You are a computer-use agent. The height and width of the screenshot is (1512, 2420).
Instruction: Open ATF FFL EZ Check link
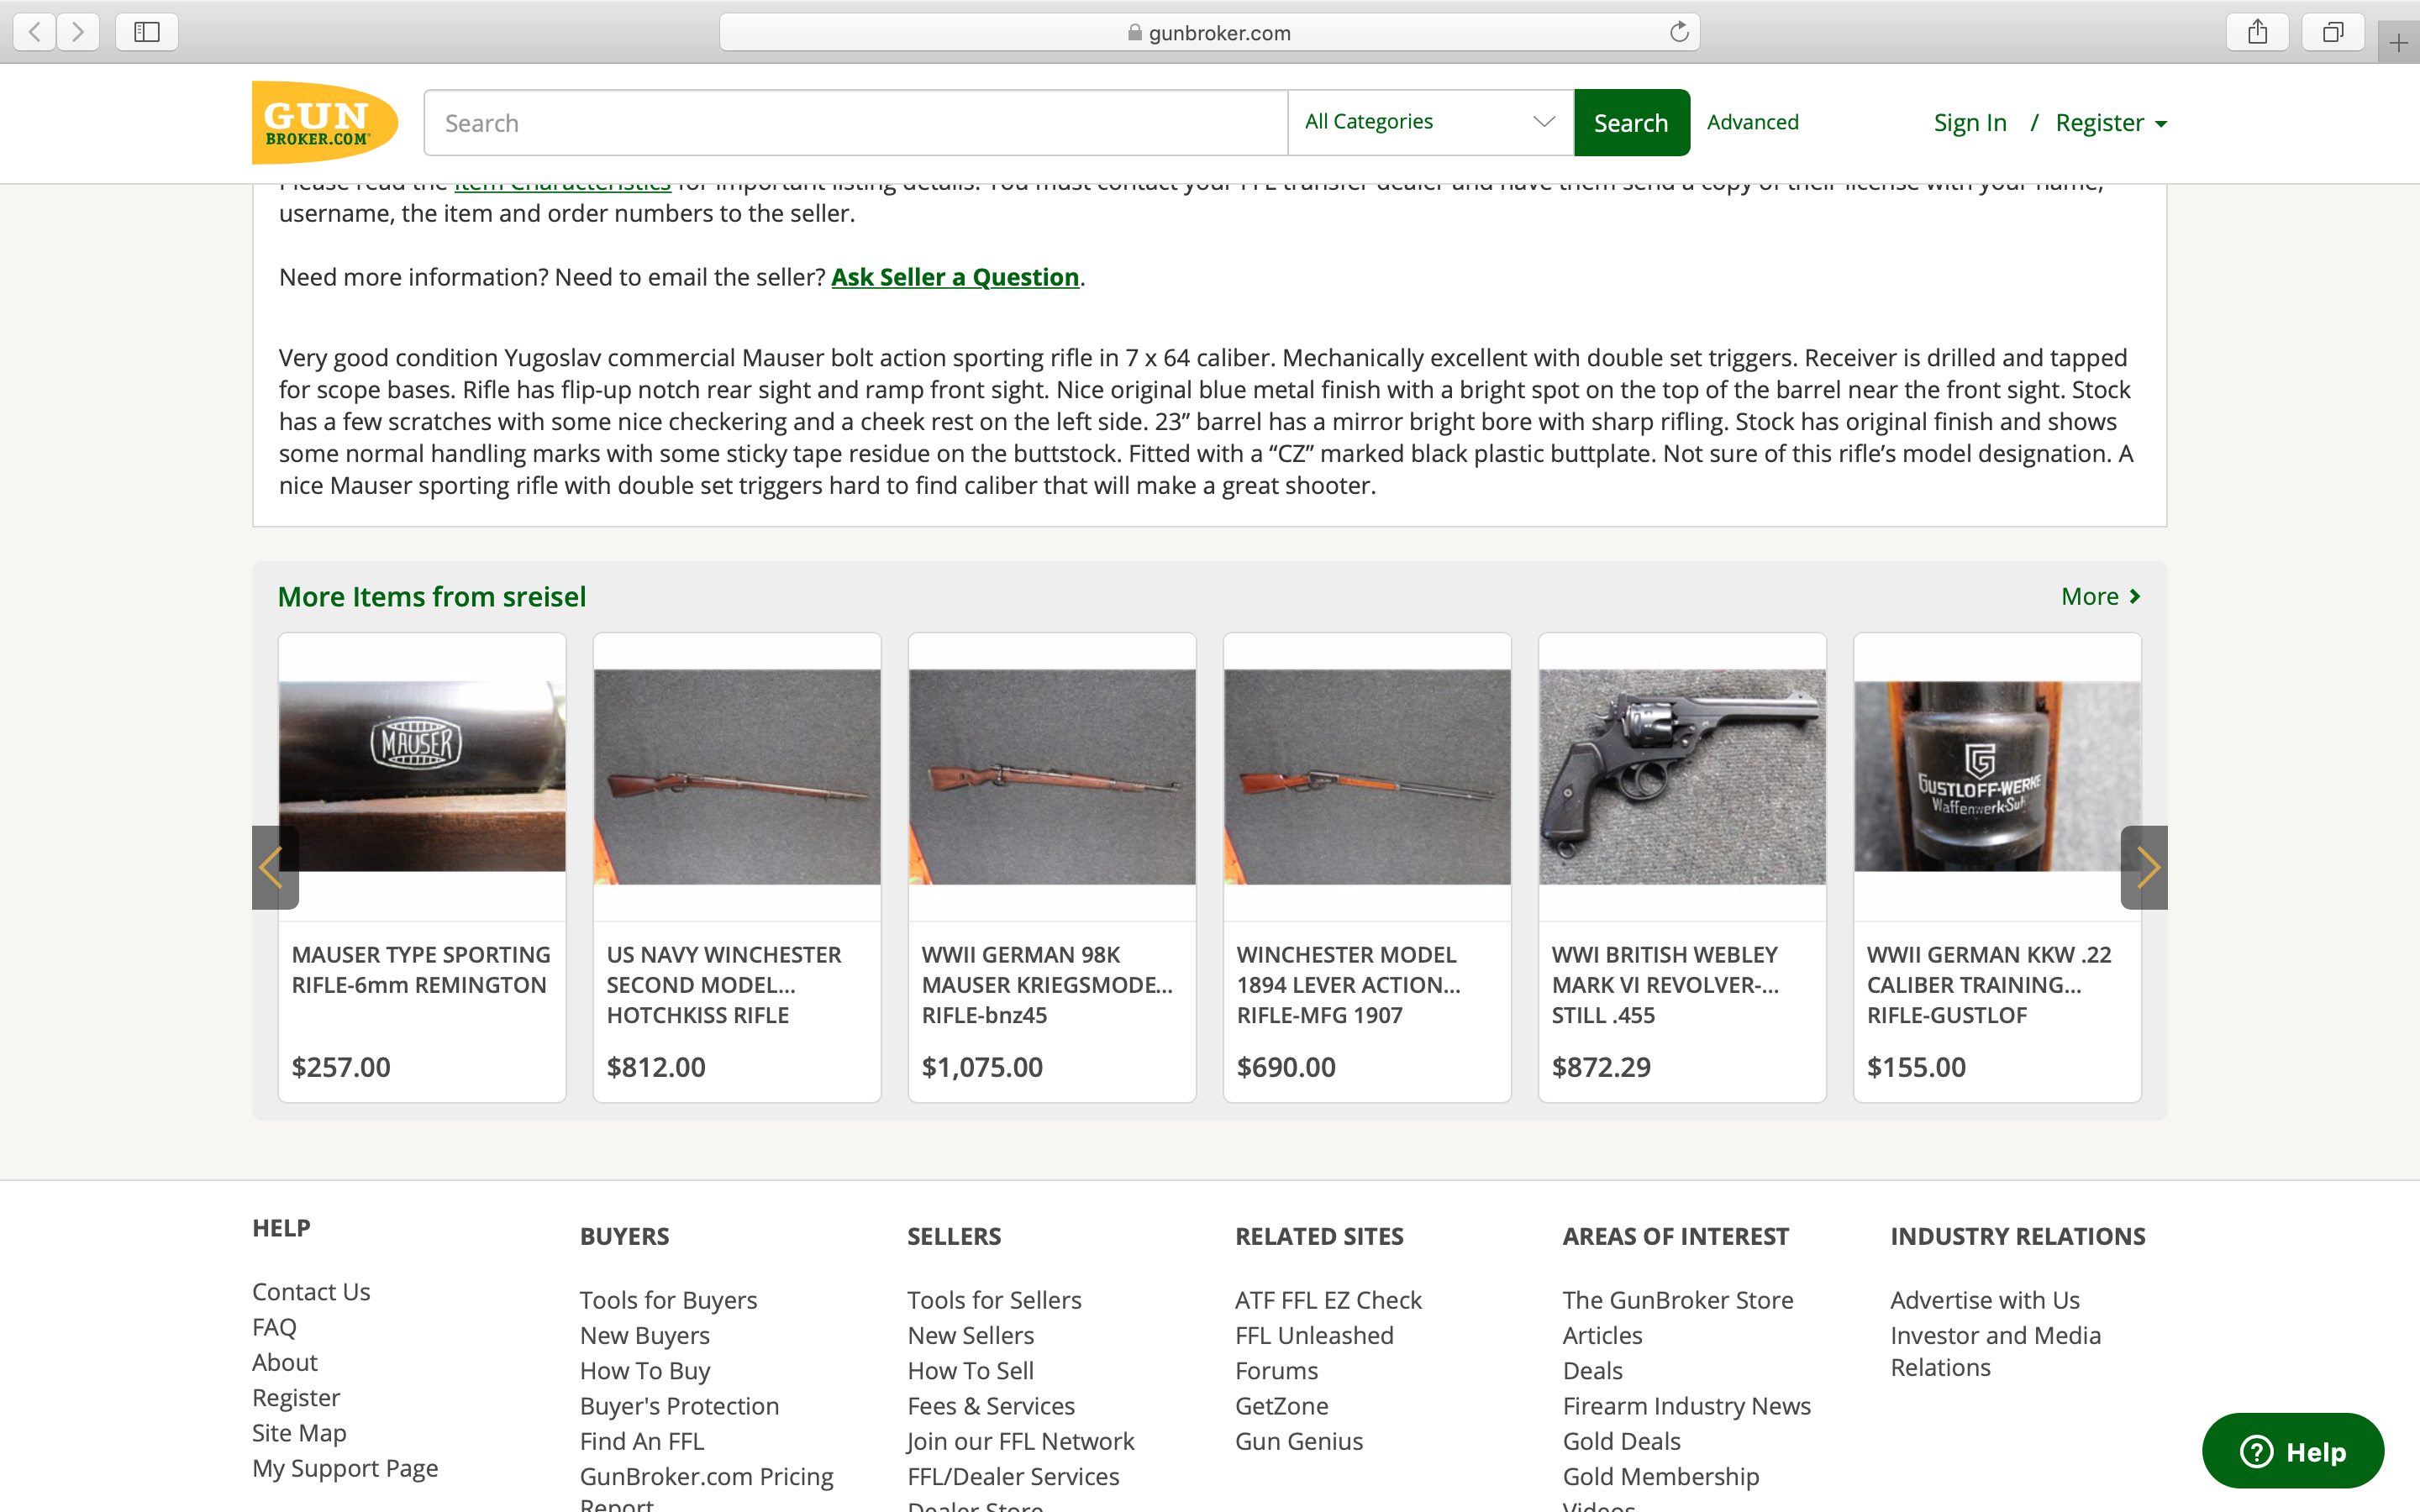[x=1328, y=1300]
